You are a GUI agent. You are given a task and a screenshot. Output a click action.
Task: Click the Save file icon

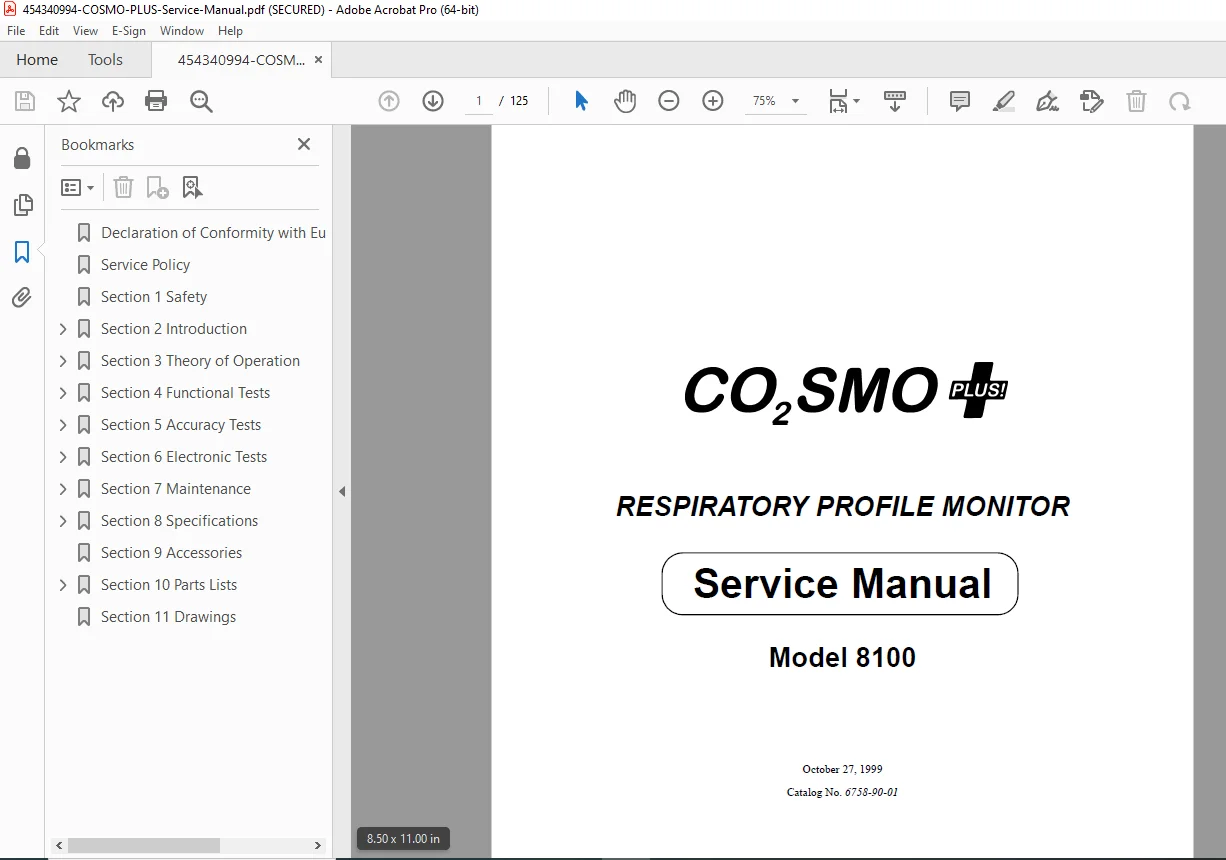25,101
